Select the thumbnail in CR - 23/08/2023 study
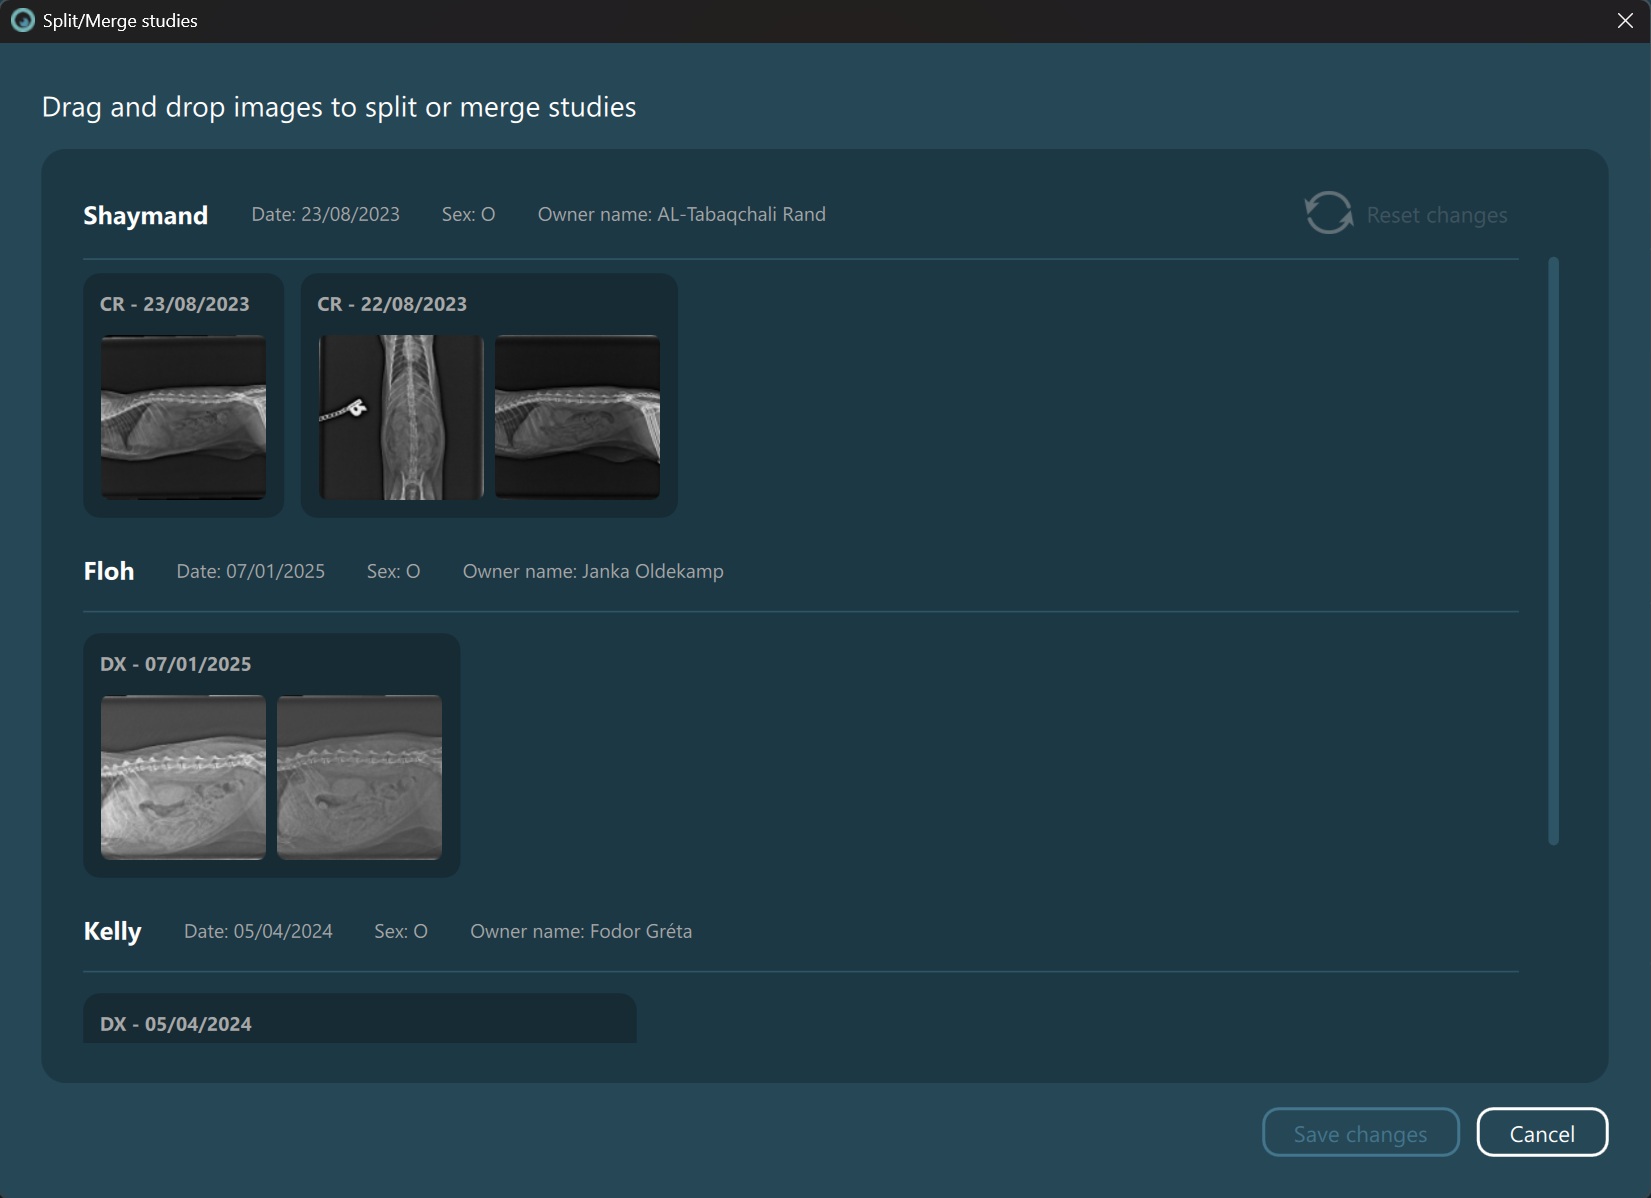Image resolution: width=1651 pixels, height=1198 pixels. (x=184, y=417)
